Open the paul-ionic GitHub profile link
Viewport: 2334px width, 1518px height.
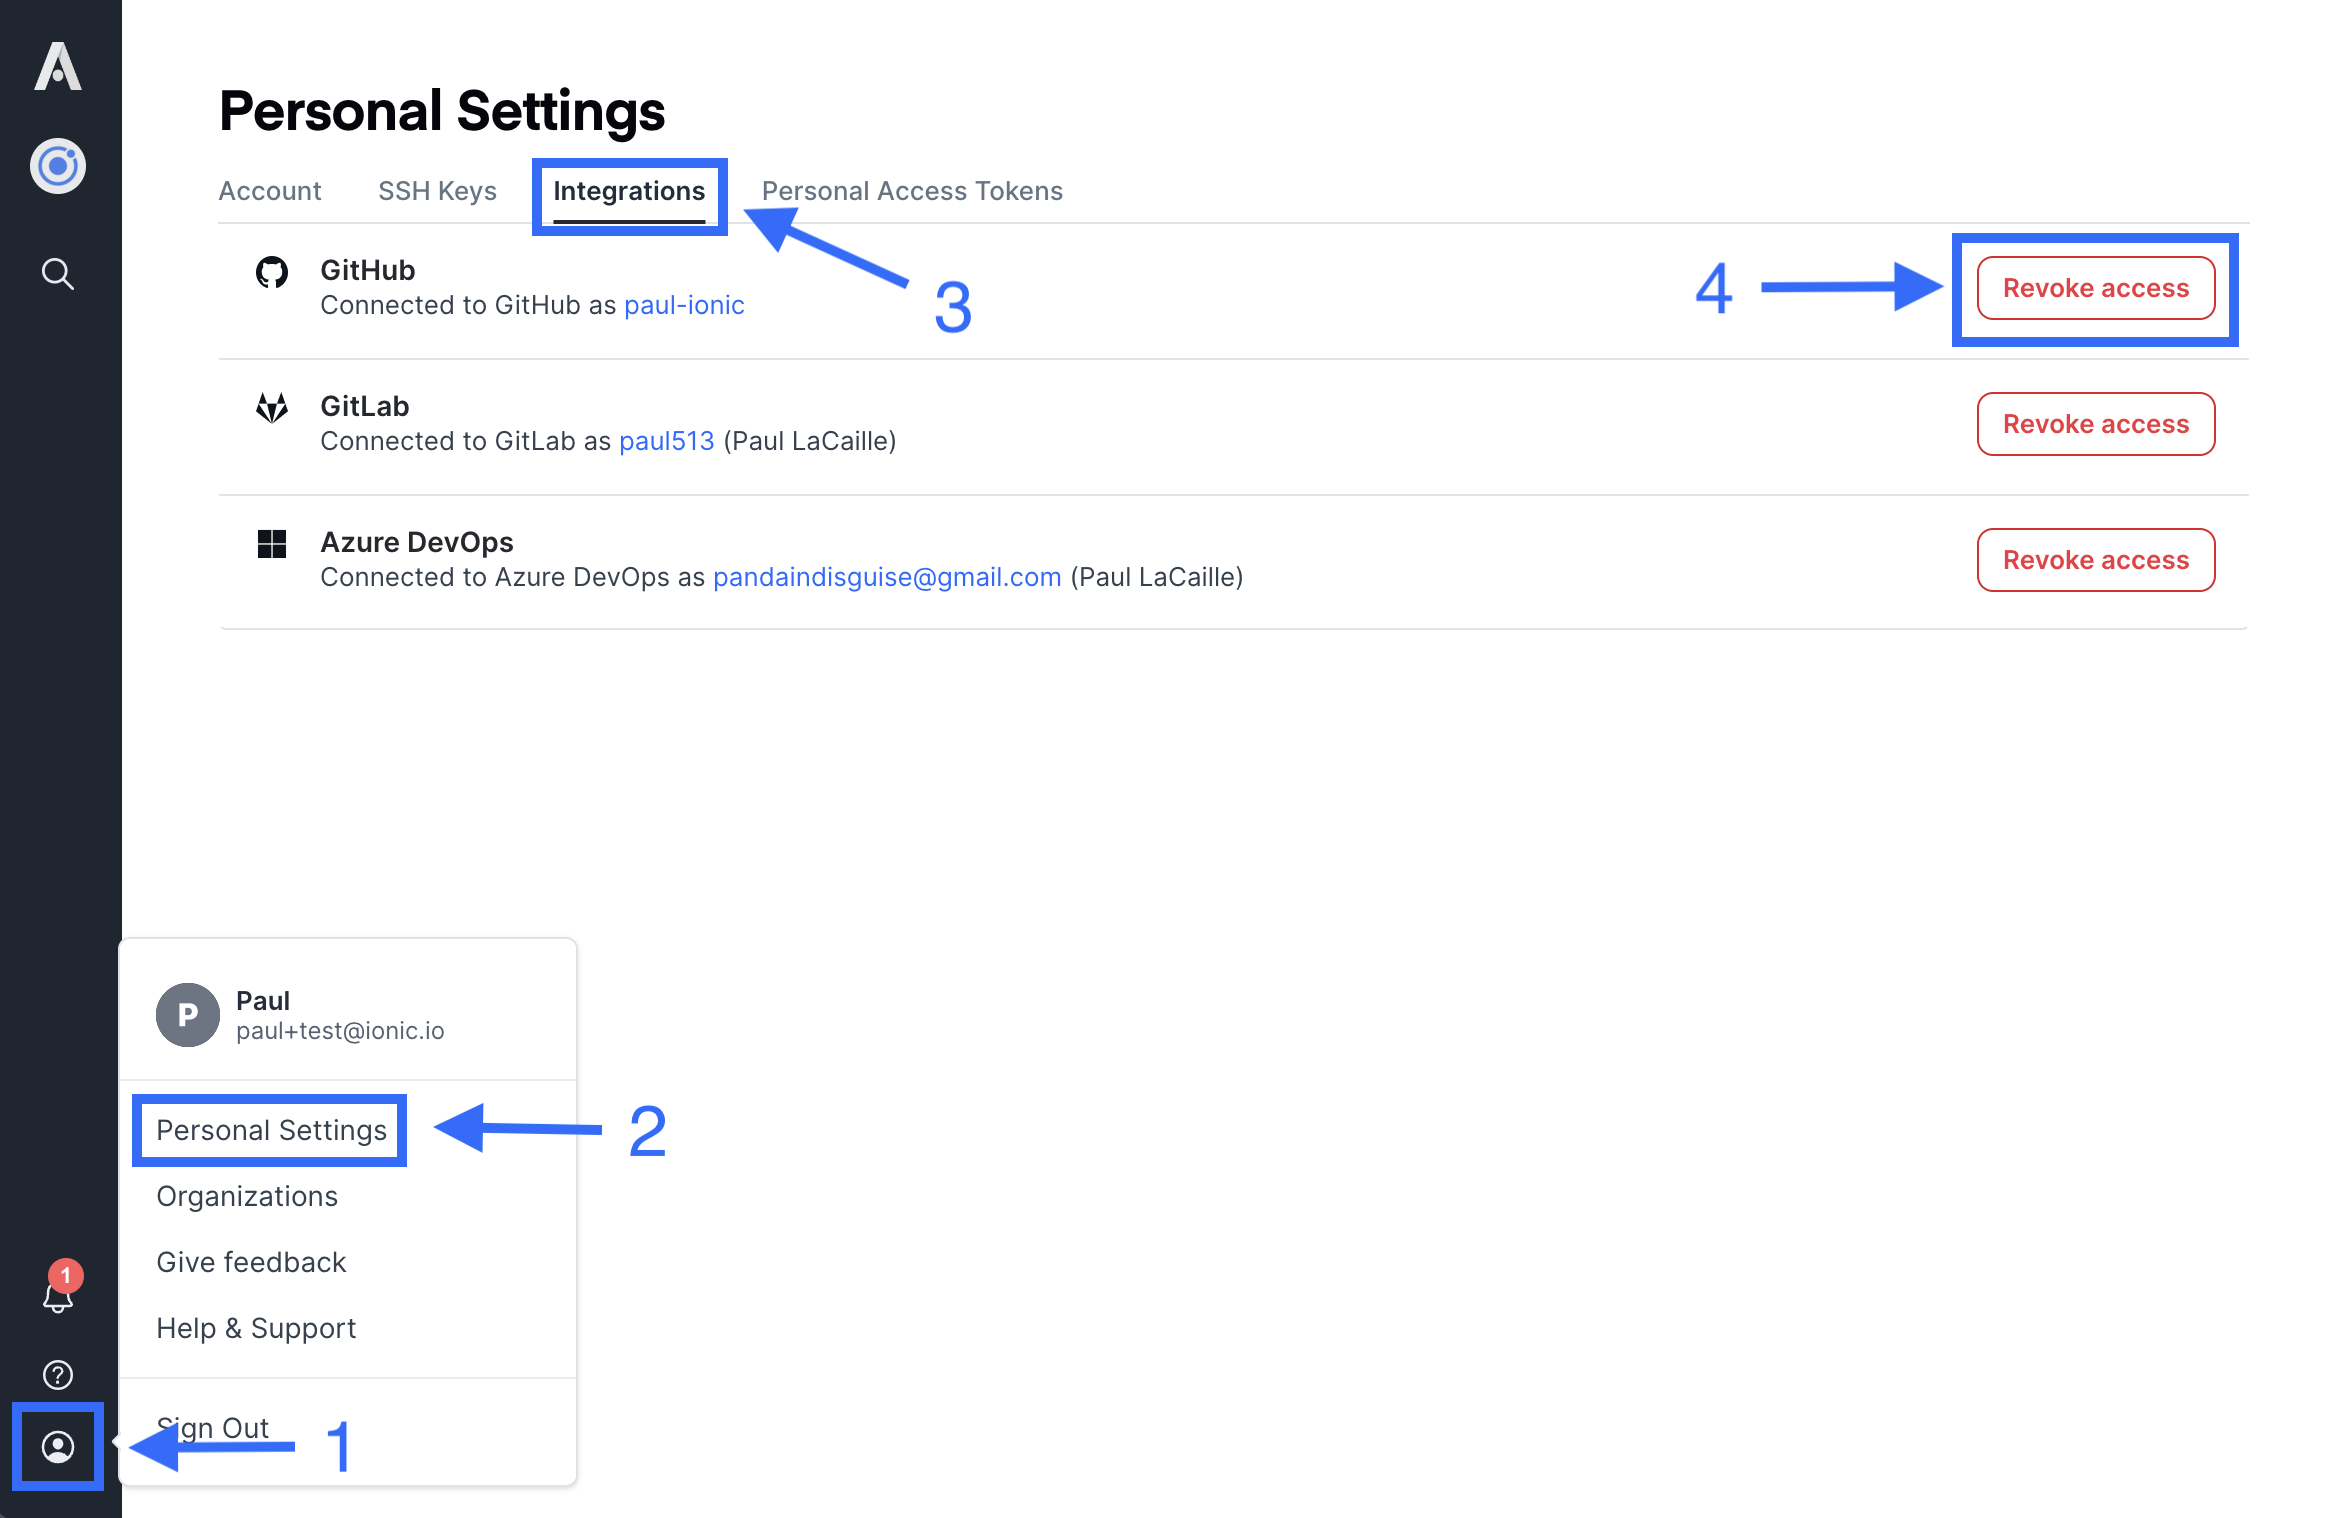pos(684,305)
